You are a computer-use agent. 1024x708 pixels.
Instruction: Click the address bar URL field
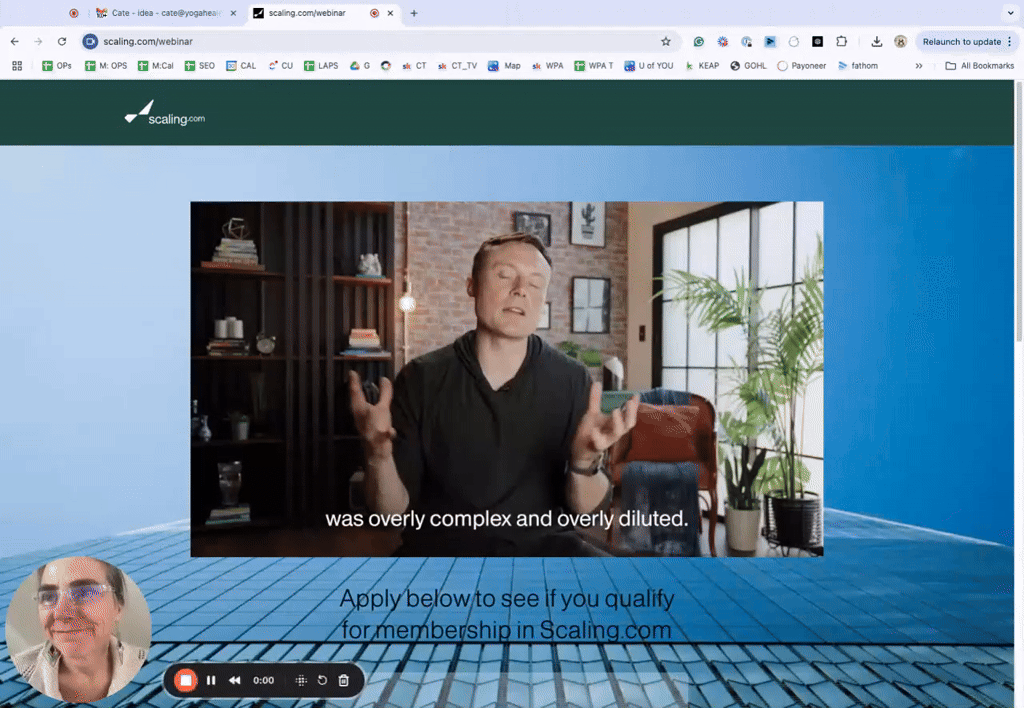[379, 41]
